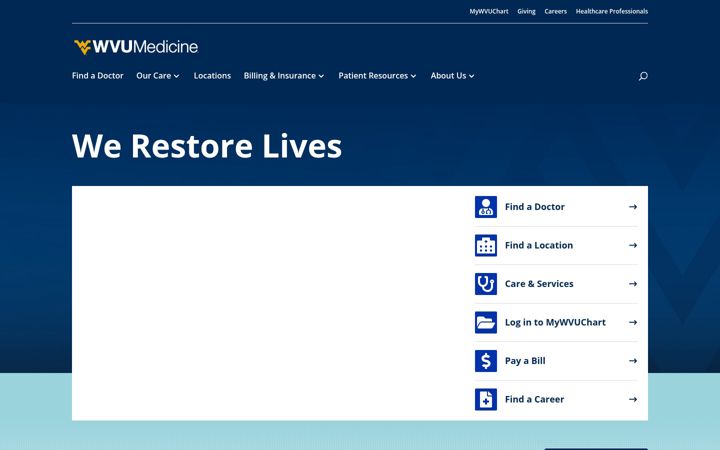720x450 pixels.
Task: Select the Find a Career quick link text
Action: click(534, 399)
